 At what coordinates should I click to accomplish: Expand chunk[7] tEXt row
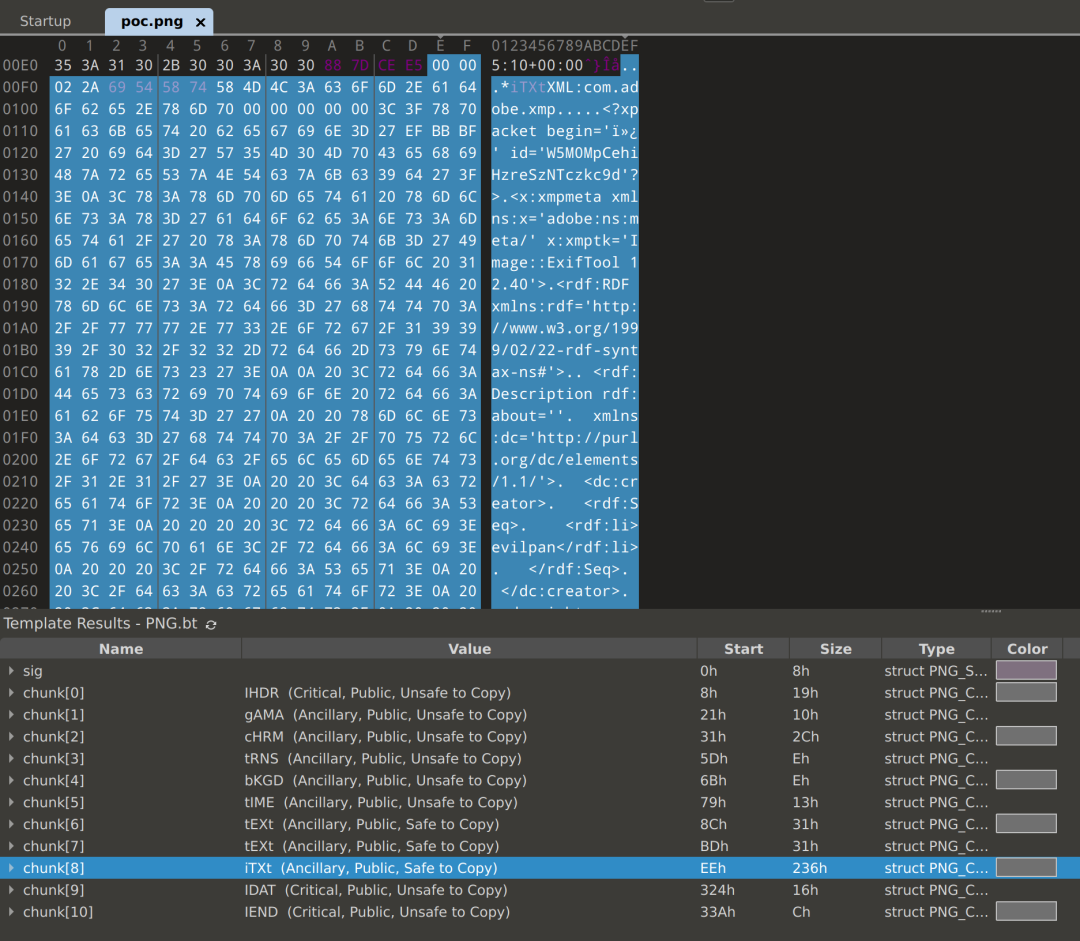point(11,847)
